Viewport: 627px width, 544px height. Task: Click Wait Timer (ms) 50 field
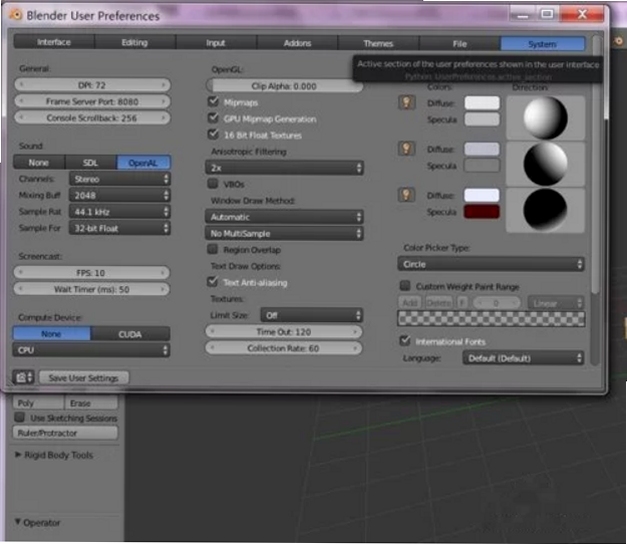(x=91, y=289)
